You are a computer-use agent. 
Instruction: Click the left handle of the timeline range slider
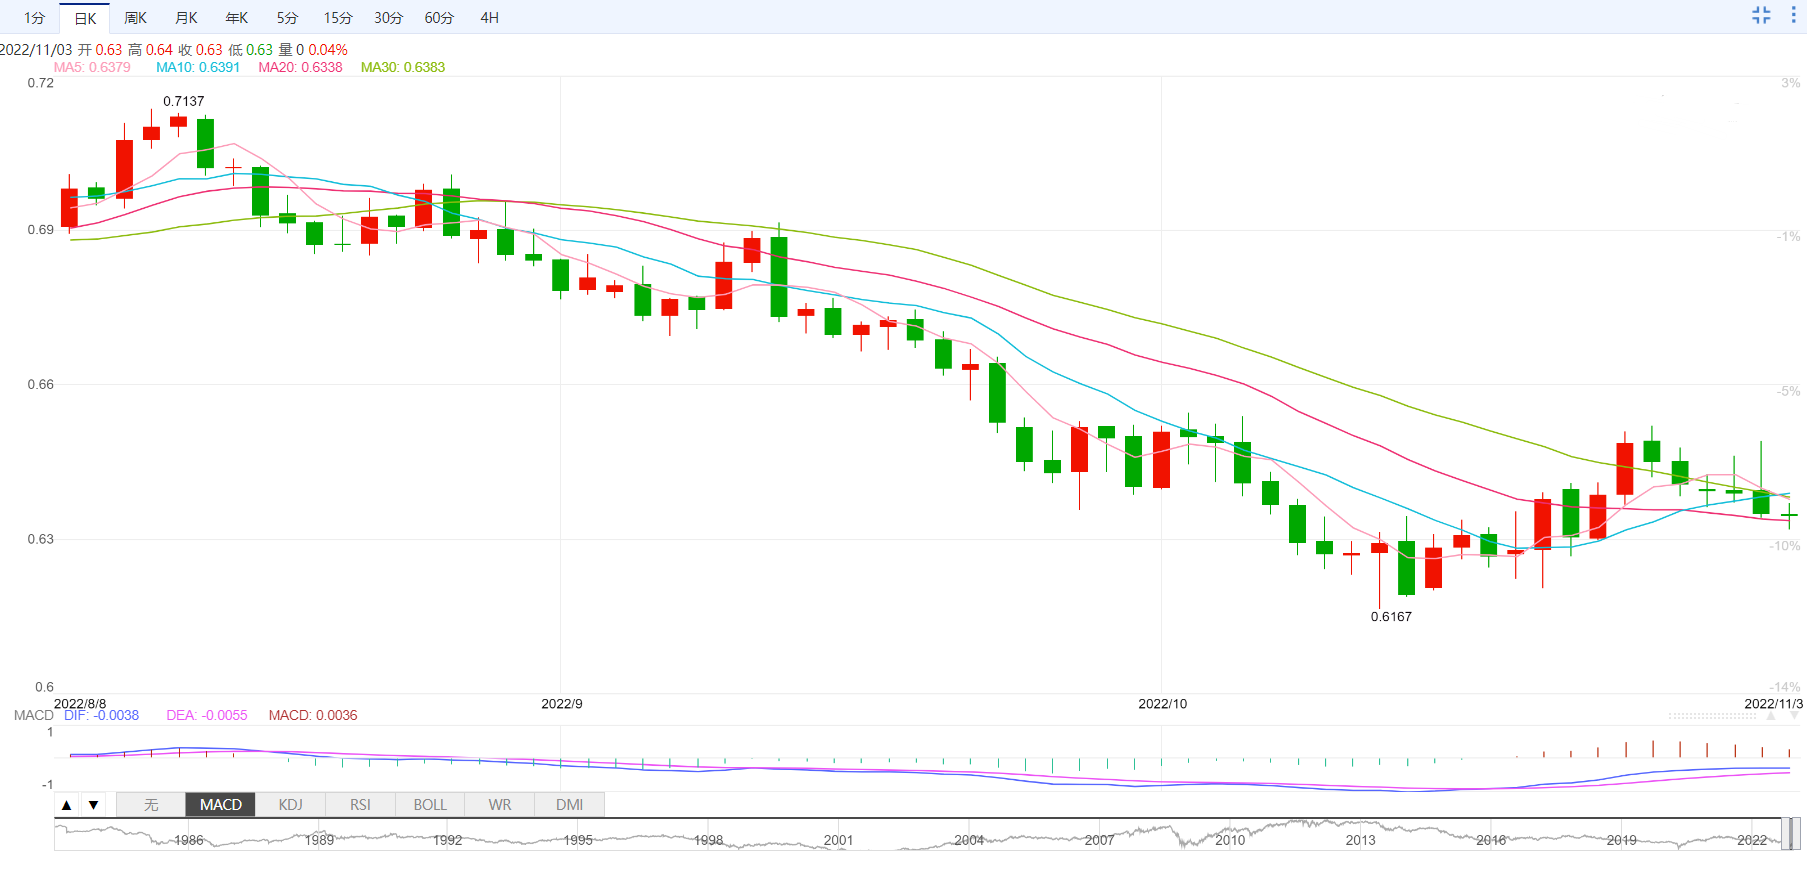(x=1785, y=833)
